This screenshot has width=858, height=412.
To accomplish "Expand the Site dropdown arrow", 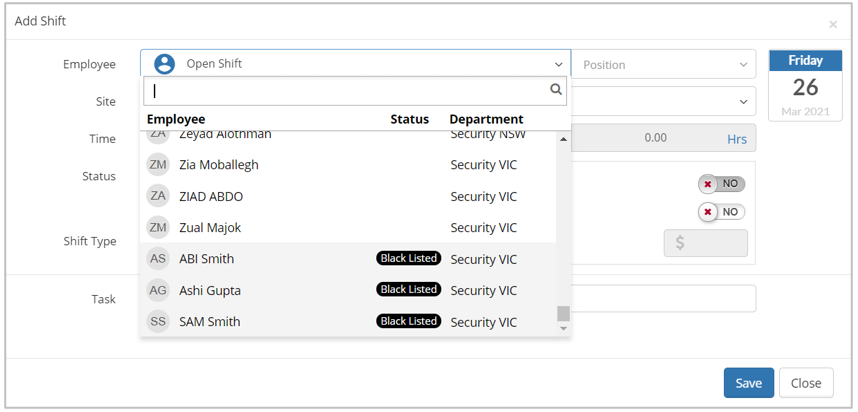I will click(743, 102).
